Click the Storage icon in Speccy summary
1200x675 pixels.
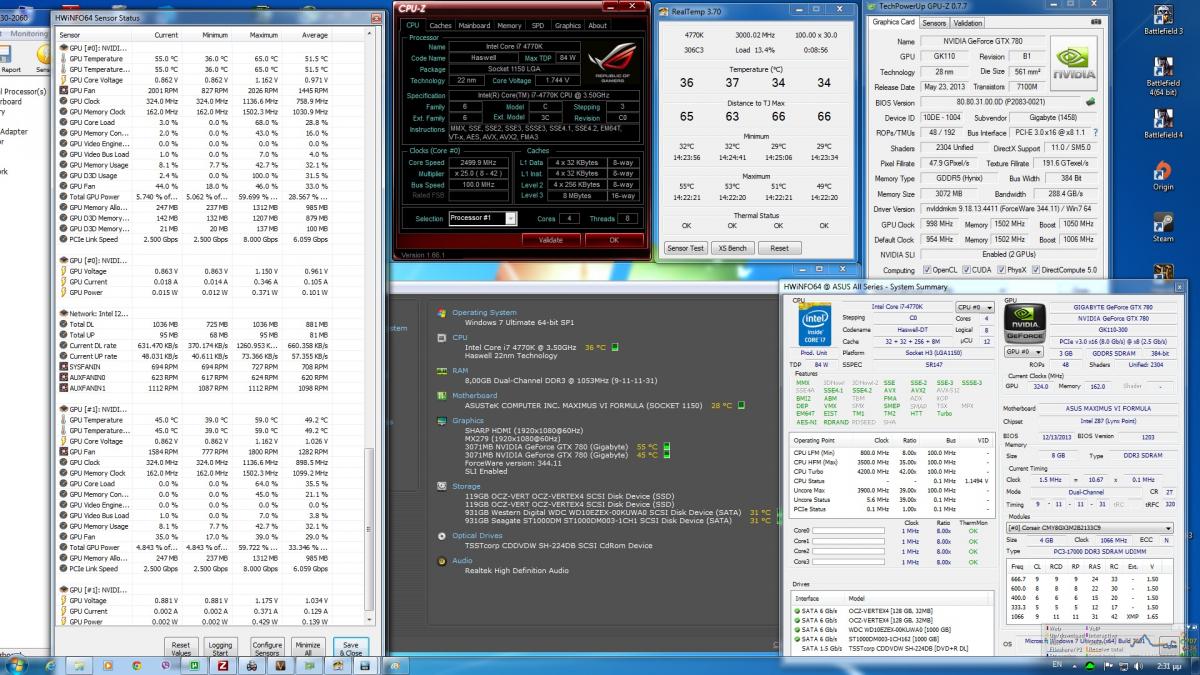[442, 487]
